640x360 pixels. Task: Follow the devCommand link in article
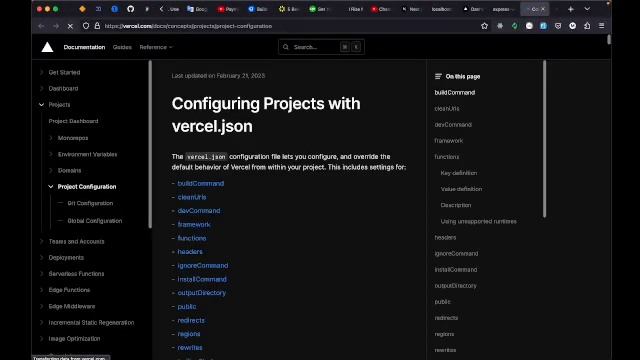tap(199, 211)
